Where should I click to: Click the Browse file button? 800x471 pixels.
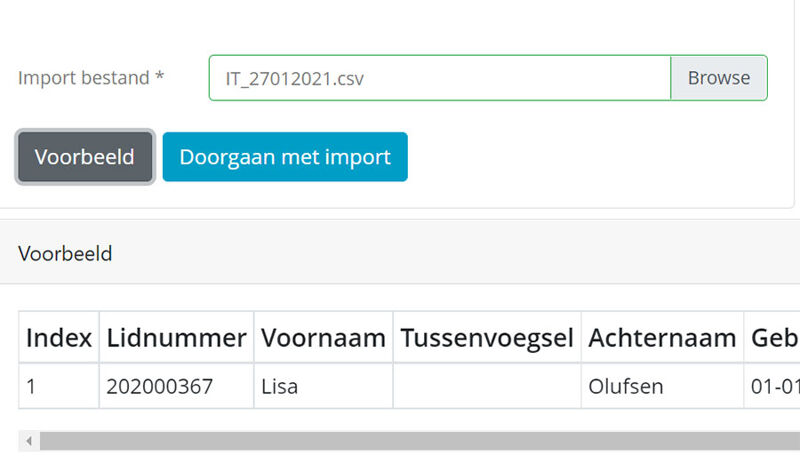click(x=718, y=78)
